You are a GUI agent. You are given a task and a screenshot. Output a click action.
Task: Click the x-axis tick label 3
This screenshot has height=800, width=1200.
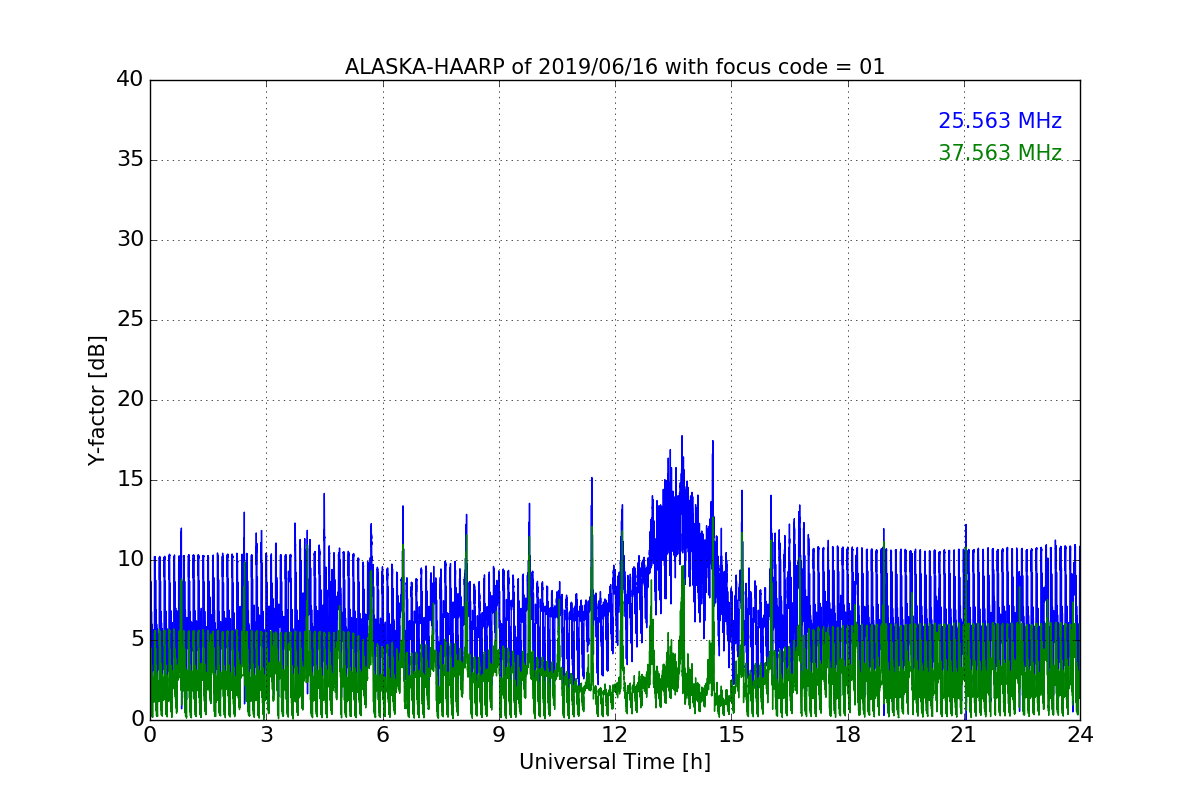click(x=266, y=734)
